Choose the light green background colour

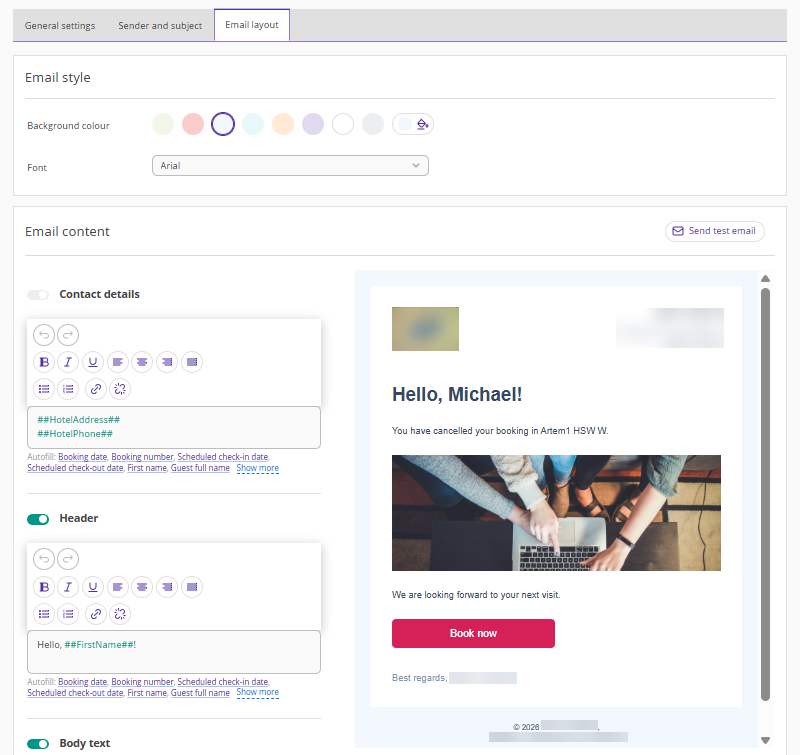[163, 124]
